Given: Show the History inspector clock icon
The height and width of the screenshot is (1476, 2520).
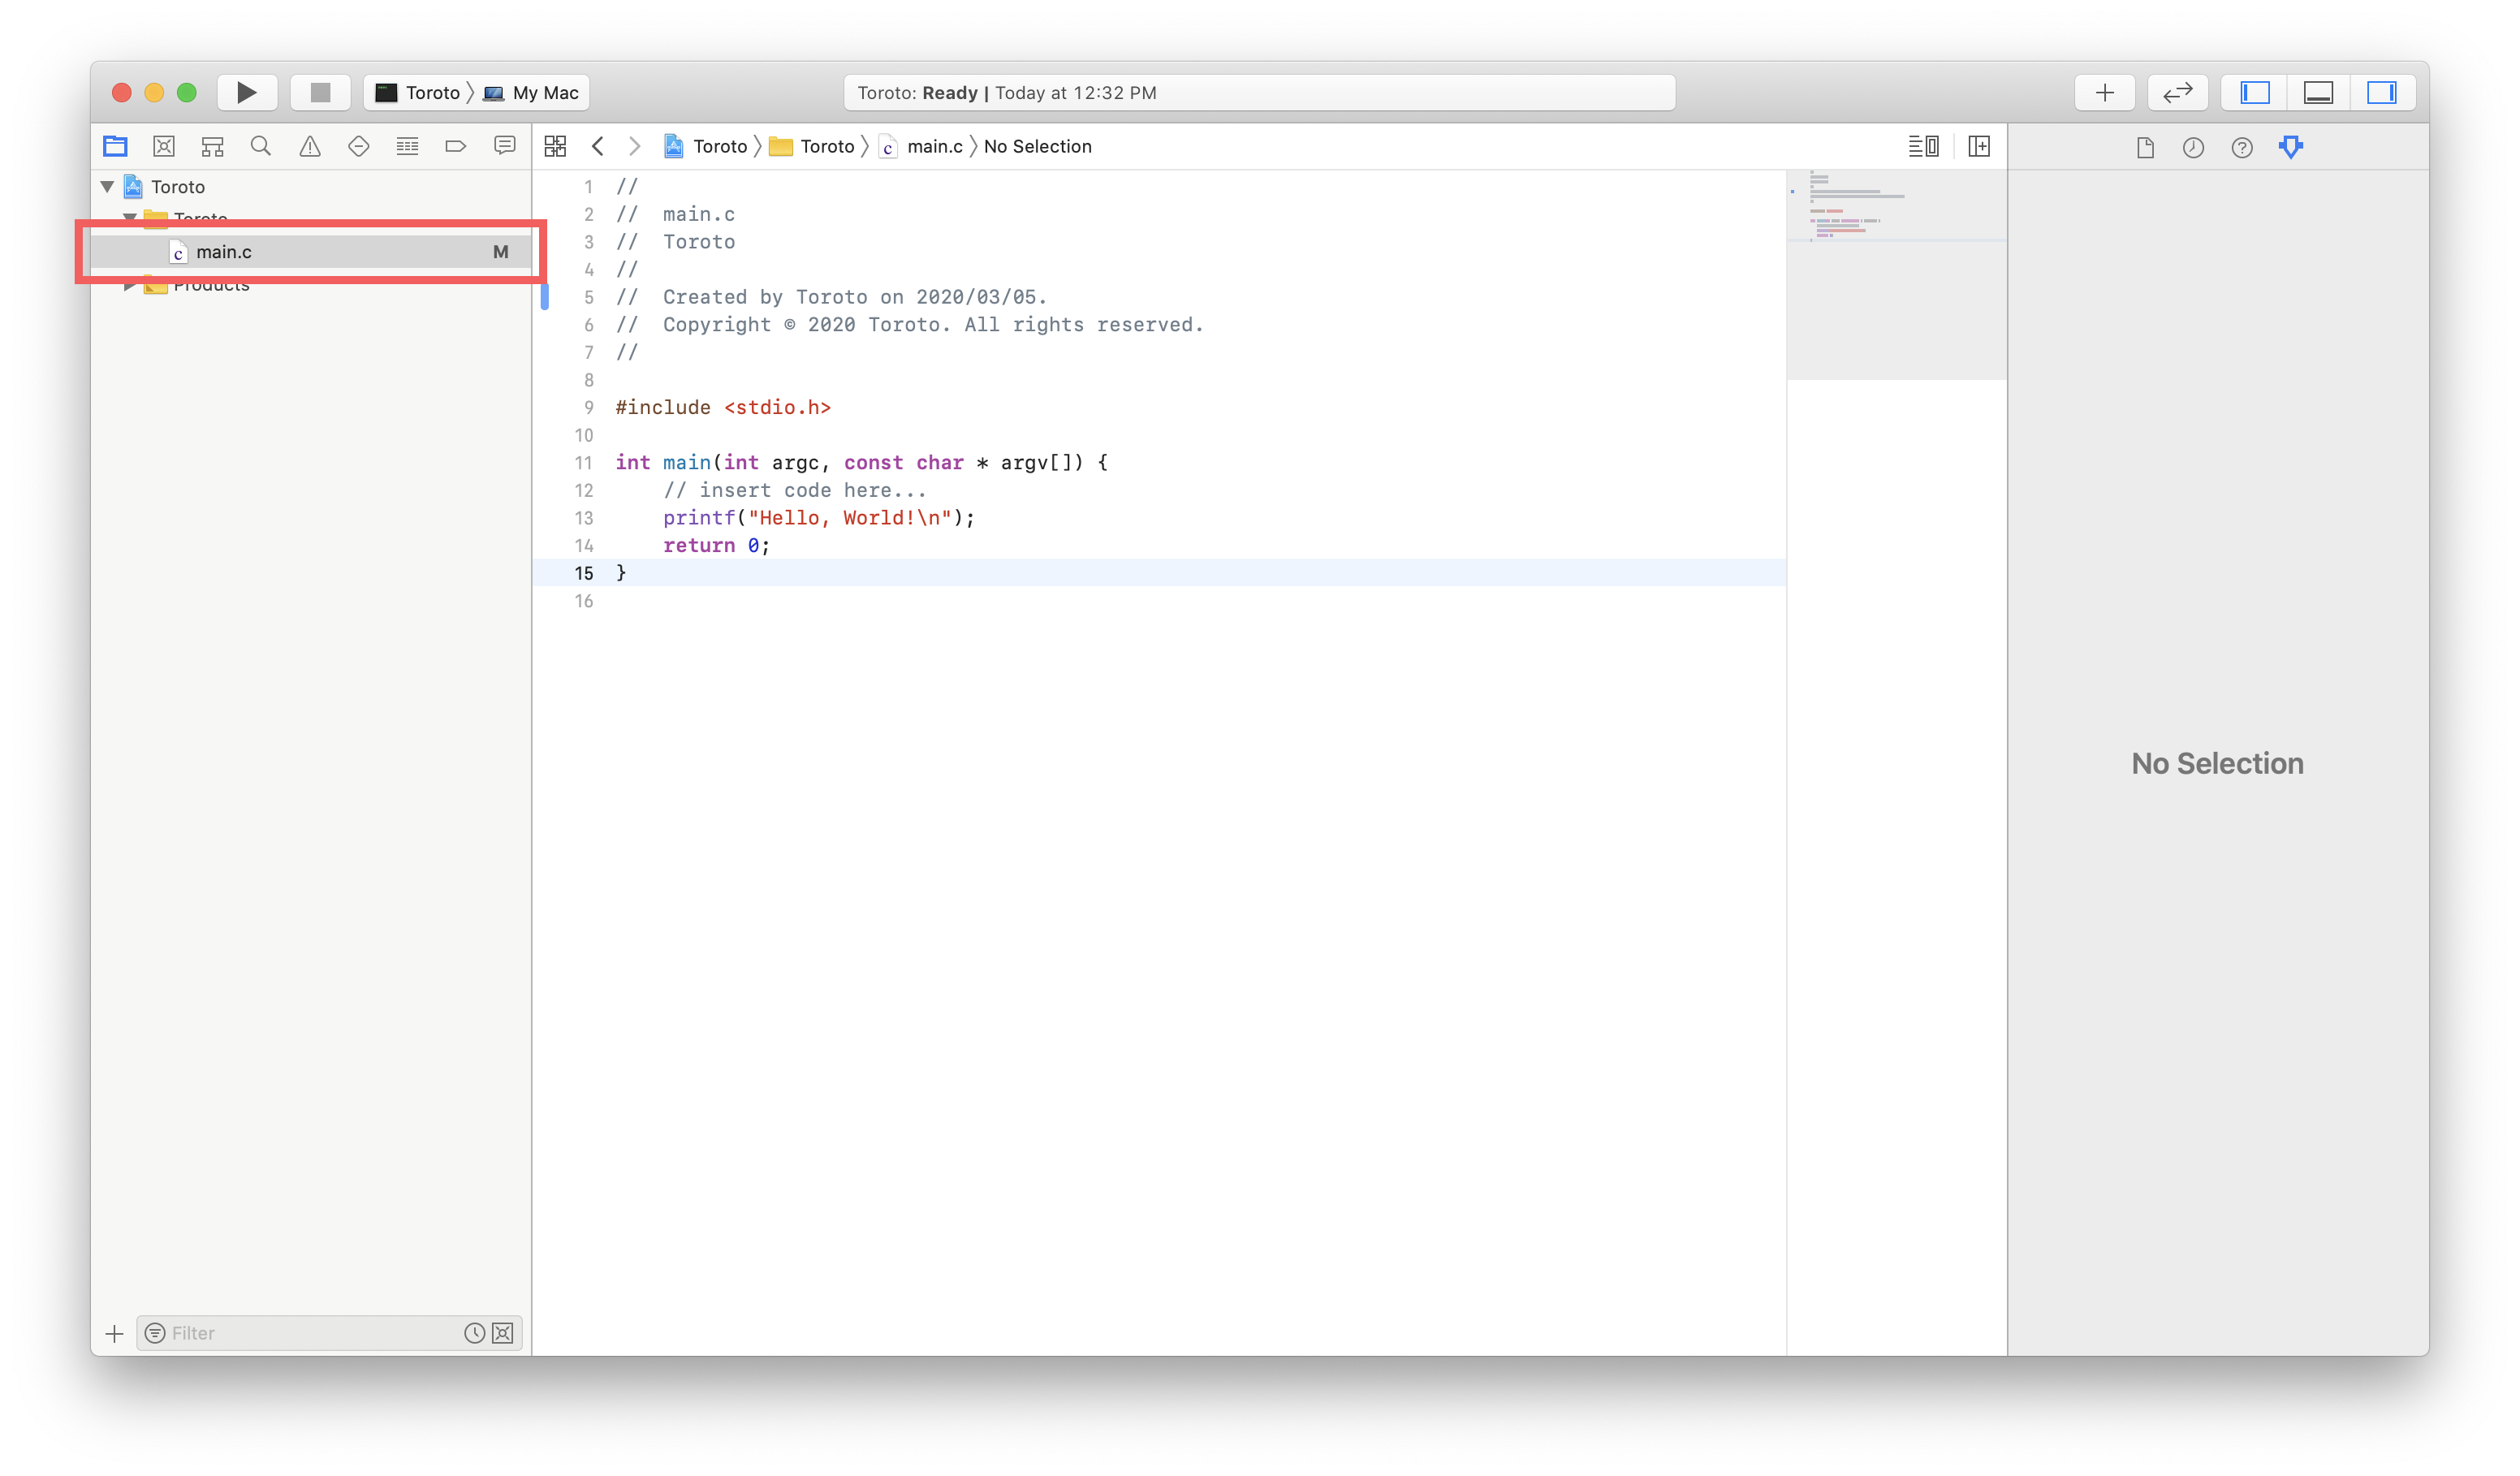Looking at the screenshot, I should 2193,148.
